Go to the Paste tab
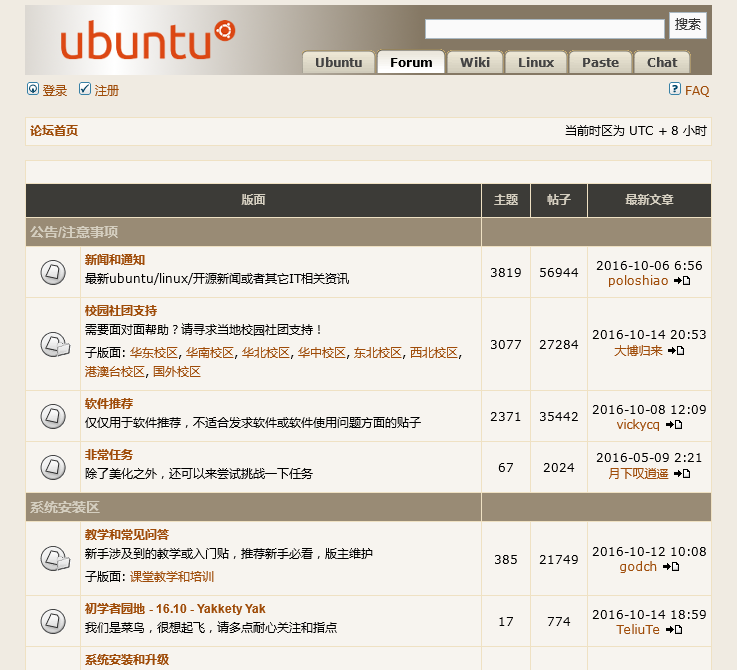Image resolution: width=737 pixels, height=670 pixels. tap(600, 63)
